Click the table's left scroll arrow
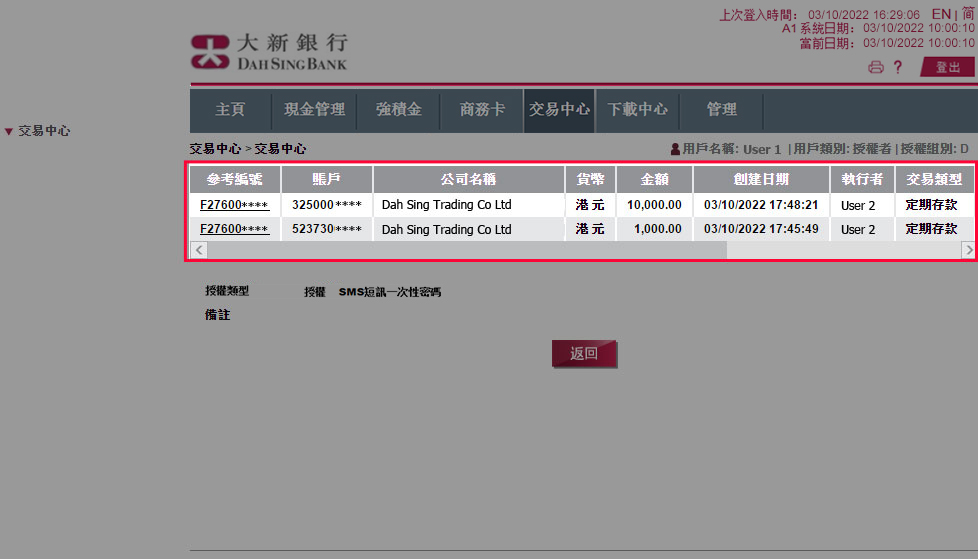978x559 pixels. (198, 250)
